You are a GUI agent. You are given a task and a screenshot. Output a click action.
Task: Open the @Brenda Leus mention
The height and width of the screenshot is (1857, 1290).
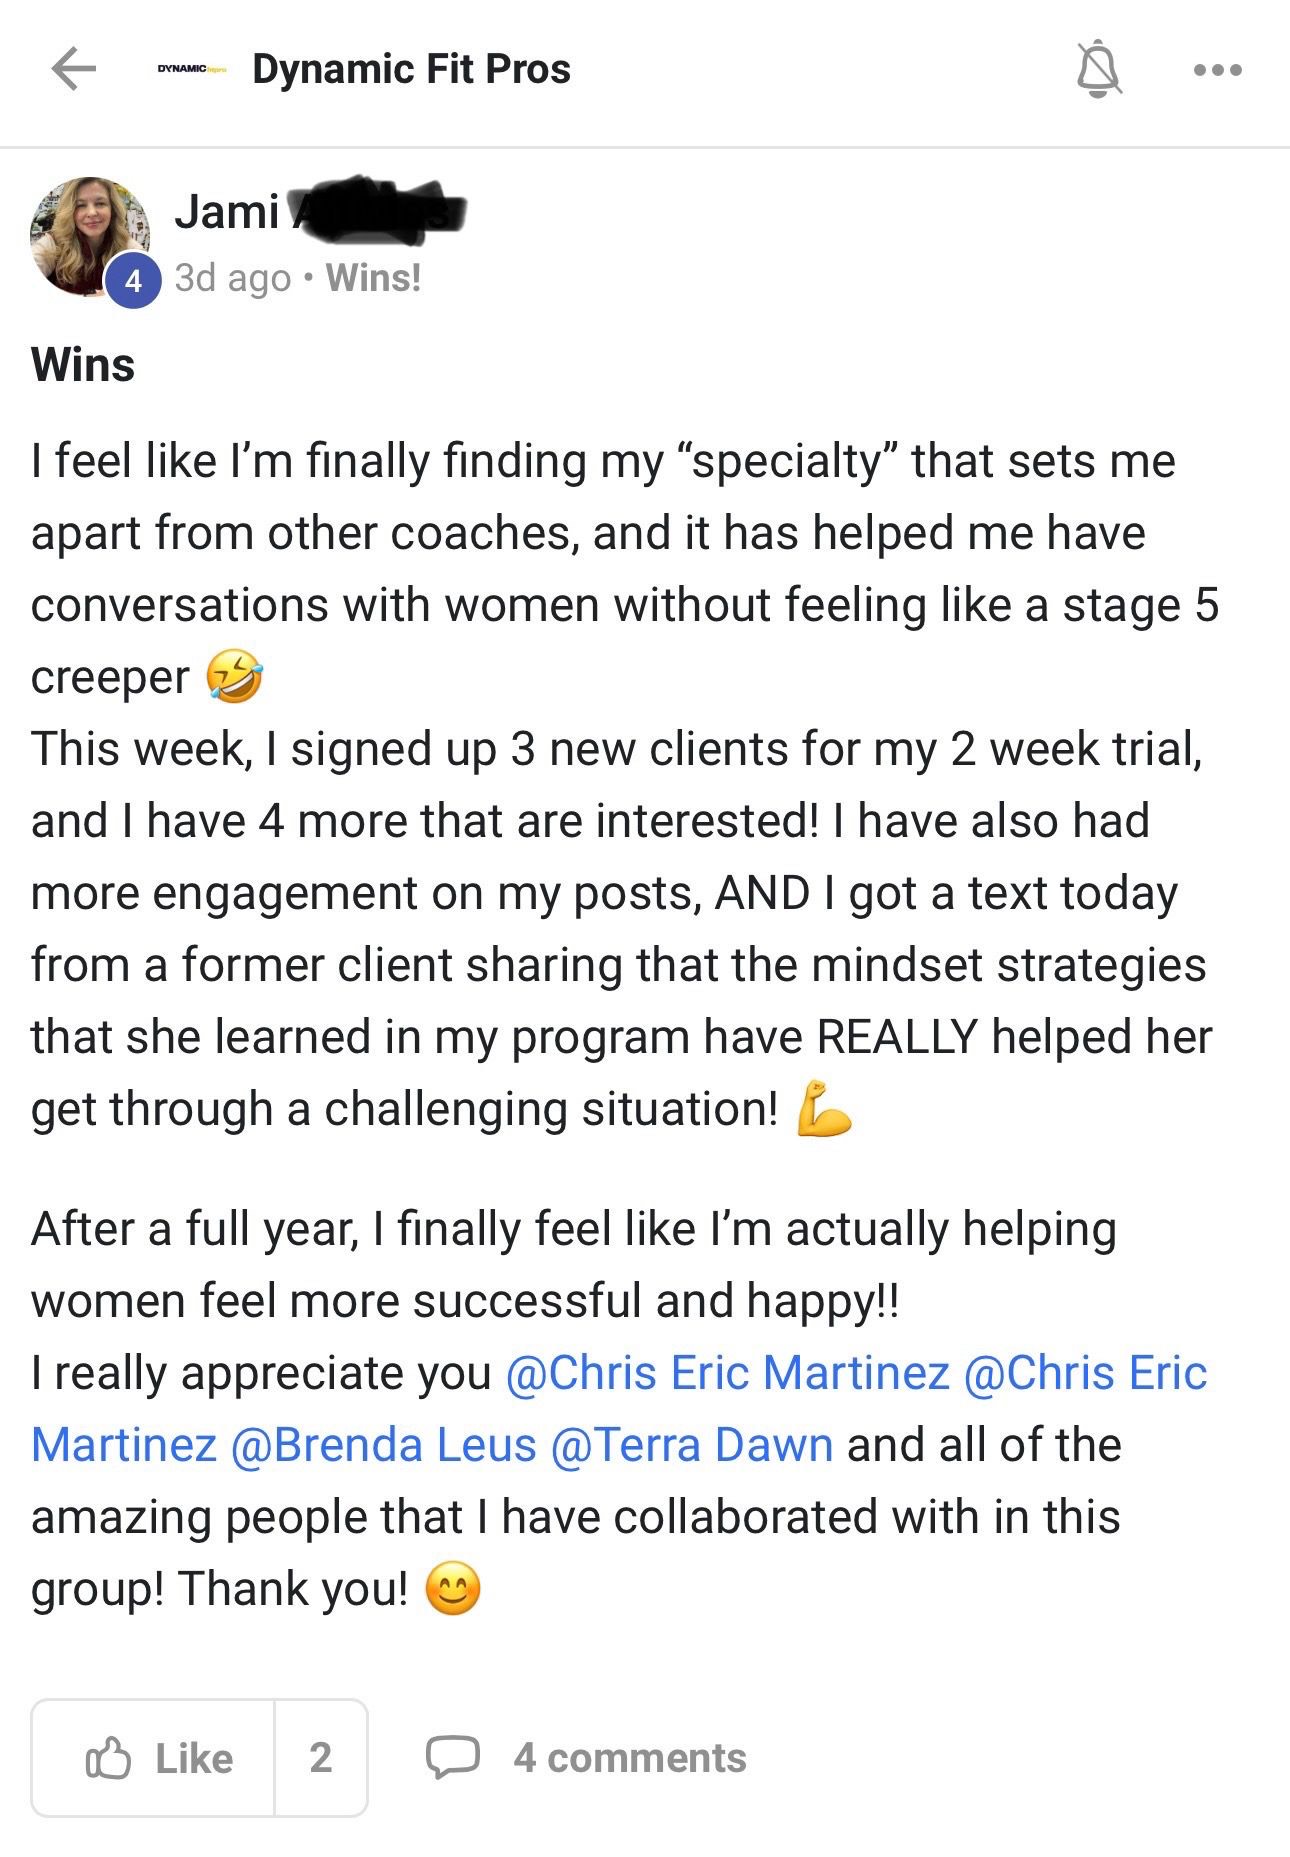tap(383, 1445)
